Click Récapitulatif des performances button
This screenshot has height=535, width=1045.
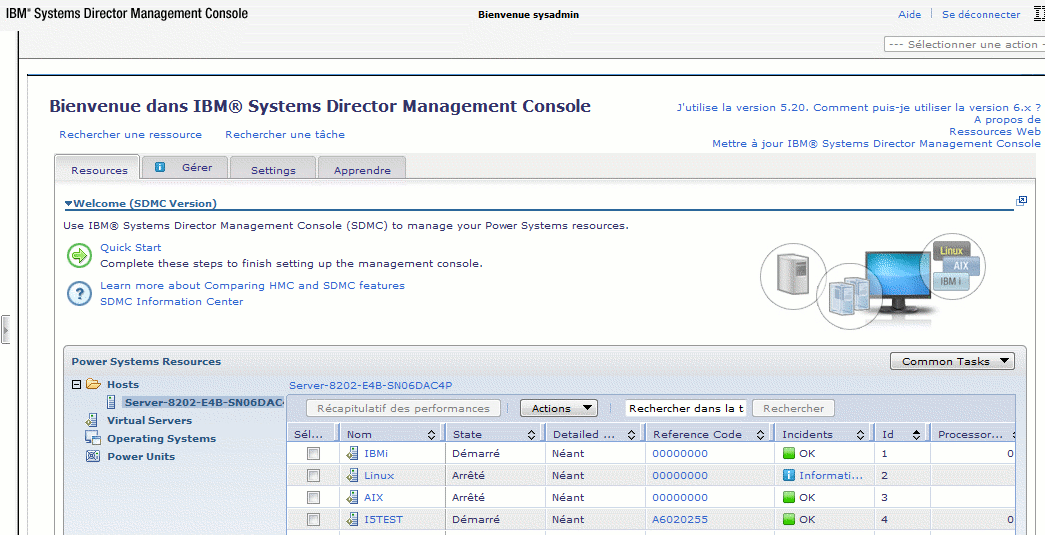404,408
